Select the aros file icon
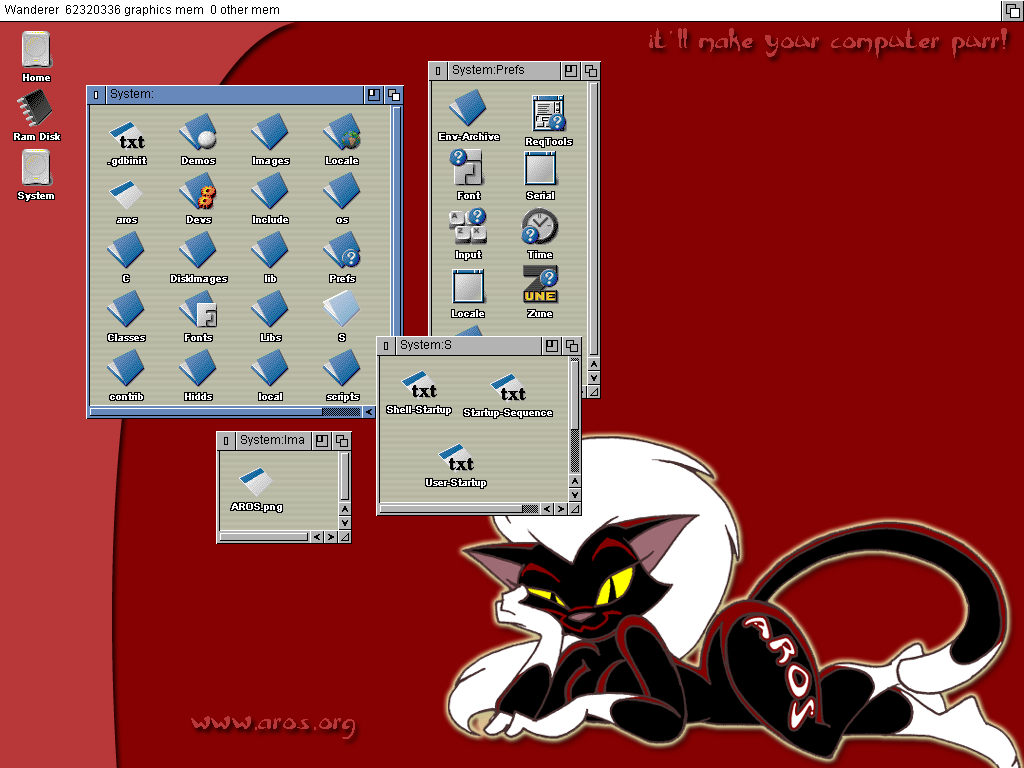Image resolution: width=1024 pixels, height=768 pixels. pyautogui.click(x=126, y=195)
